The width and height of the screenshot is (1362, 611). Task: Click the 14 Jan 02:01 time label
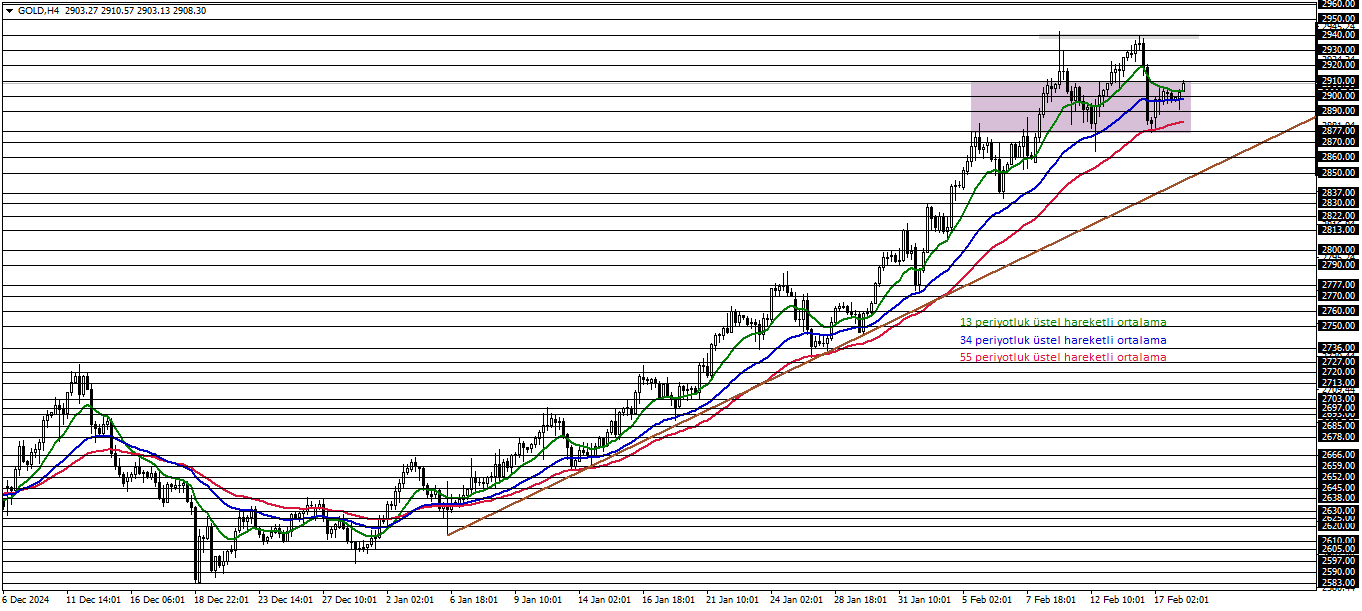605,600
